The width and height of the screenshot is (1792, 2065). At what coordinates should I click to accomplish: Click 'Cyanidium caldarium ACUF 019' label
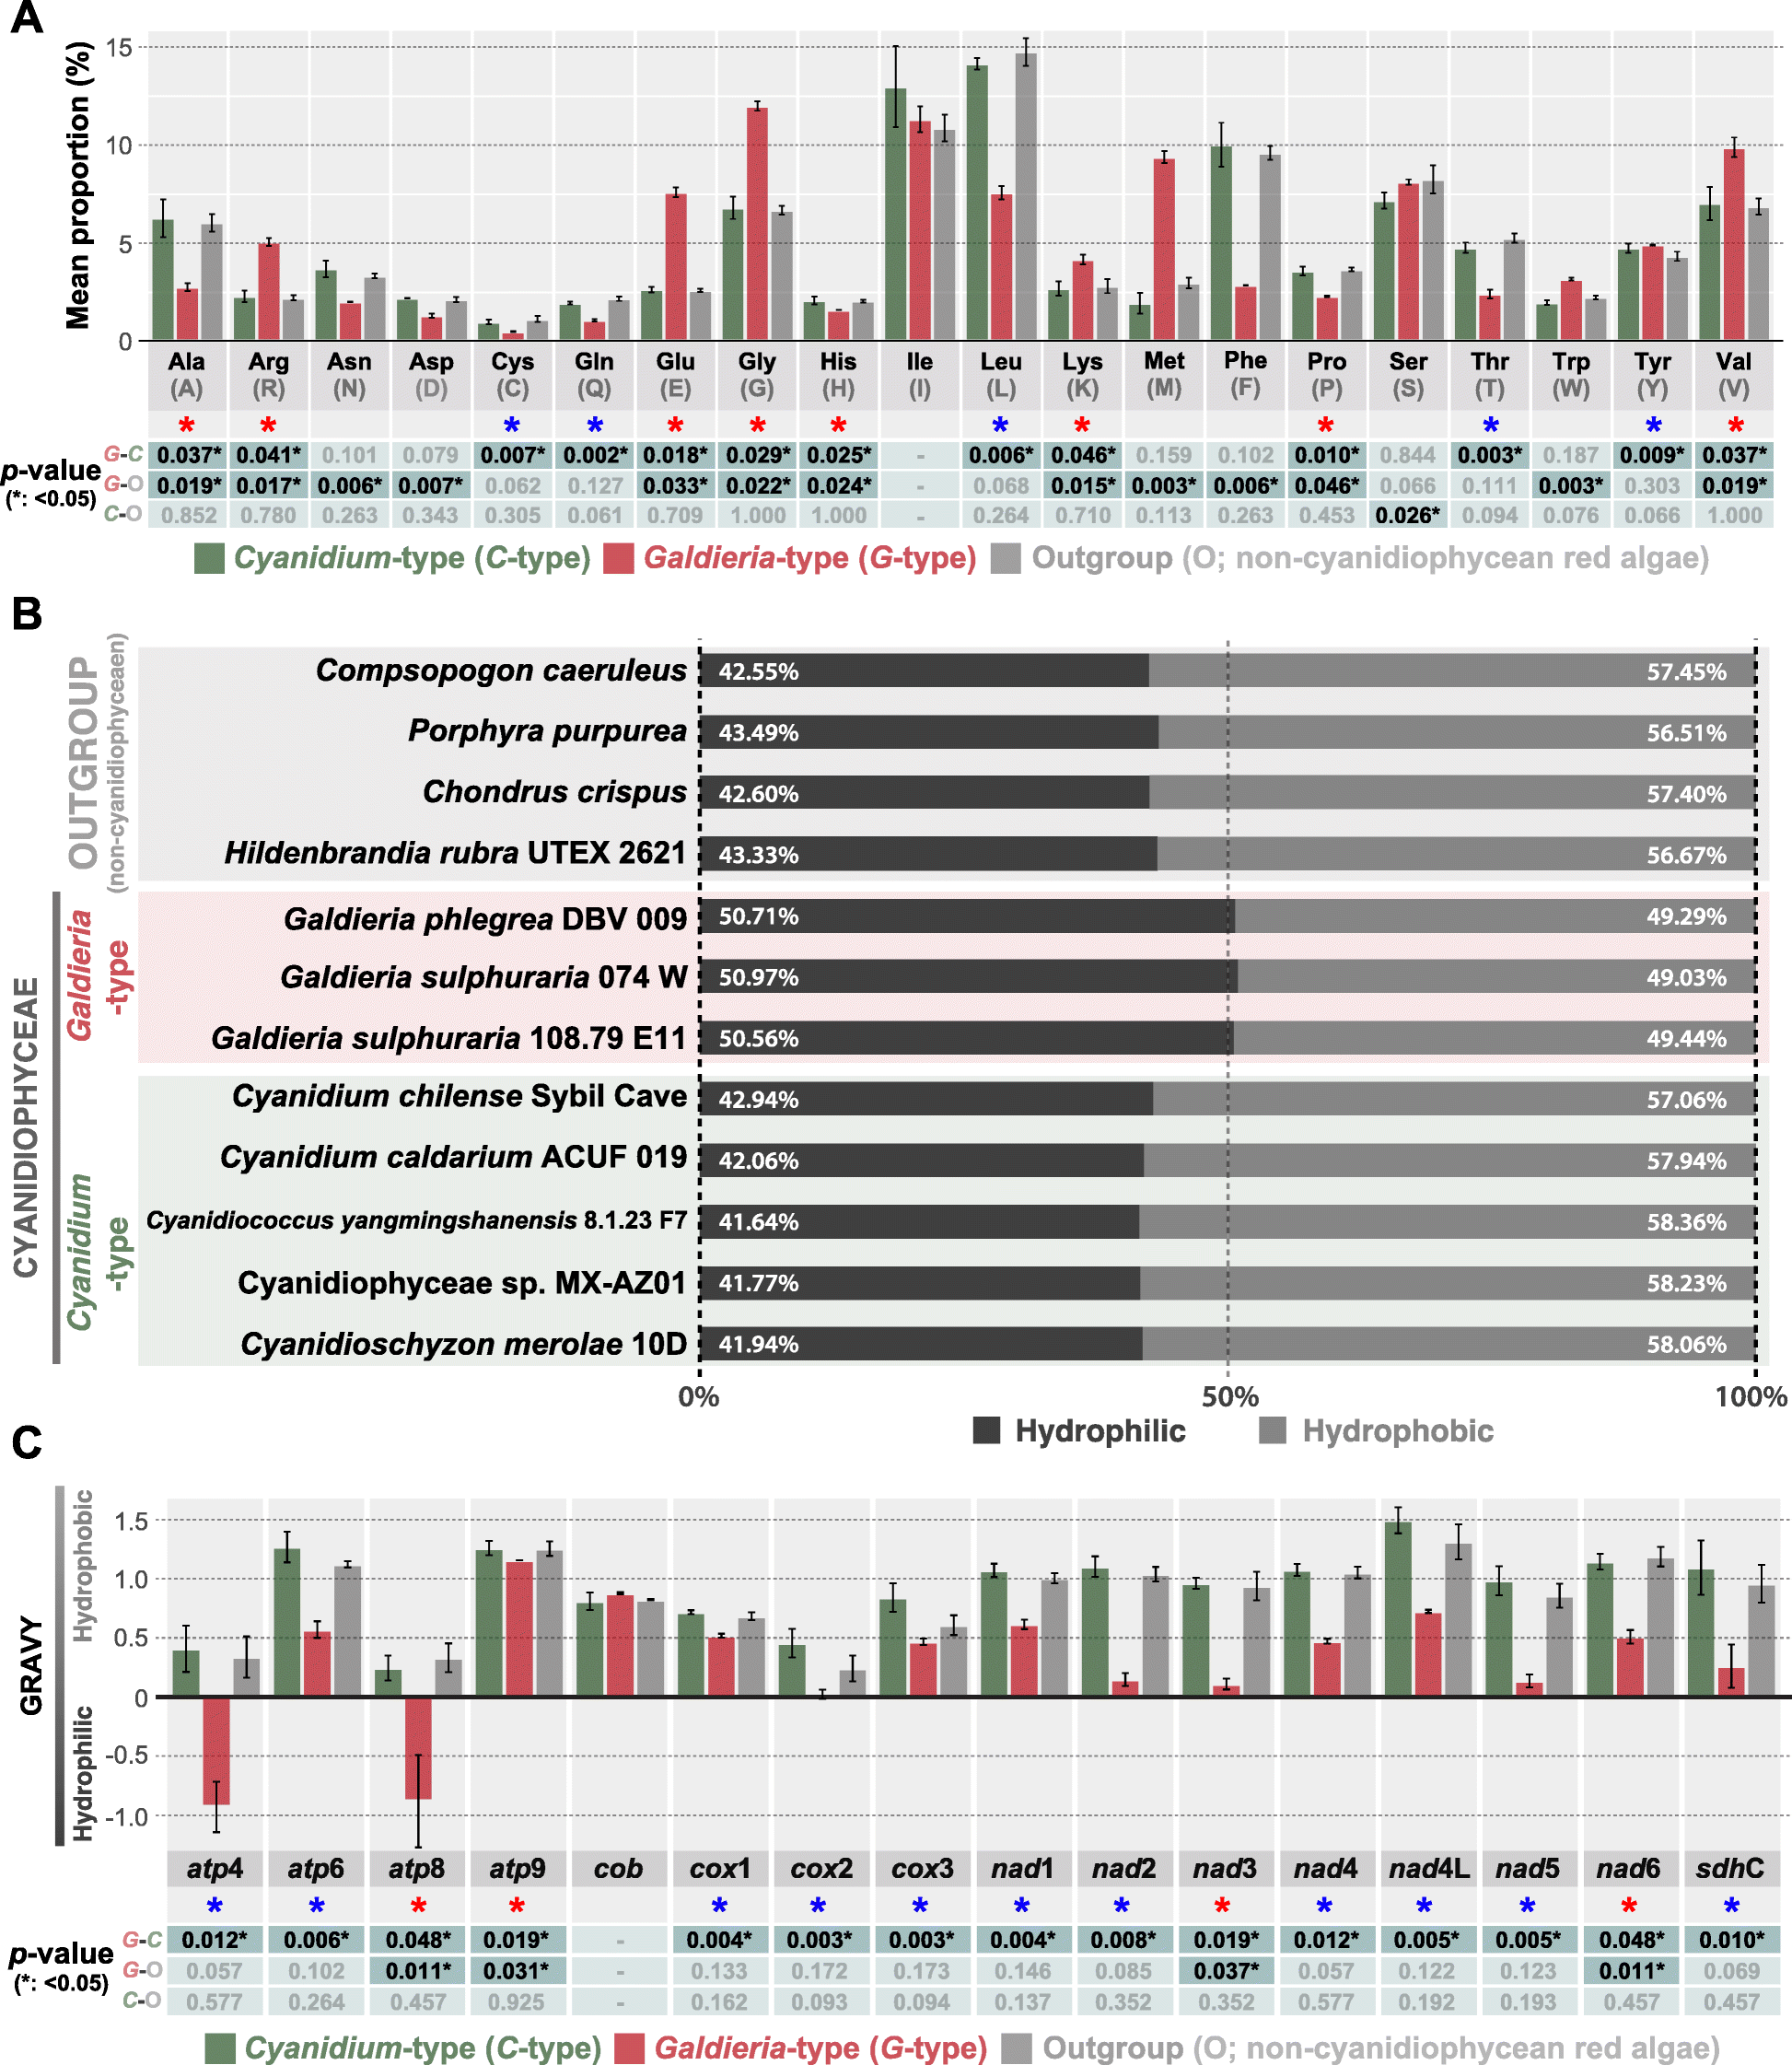pyautogui.click(x=454, y=1157)
